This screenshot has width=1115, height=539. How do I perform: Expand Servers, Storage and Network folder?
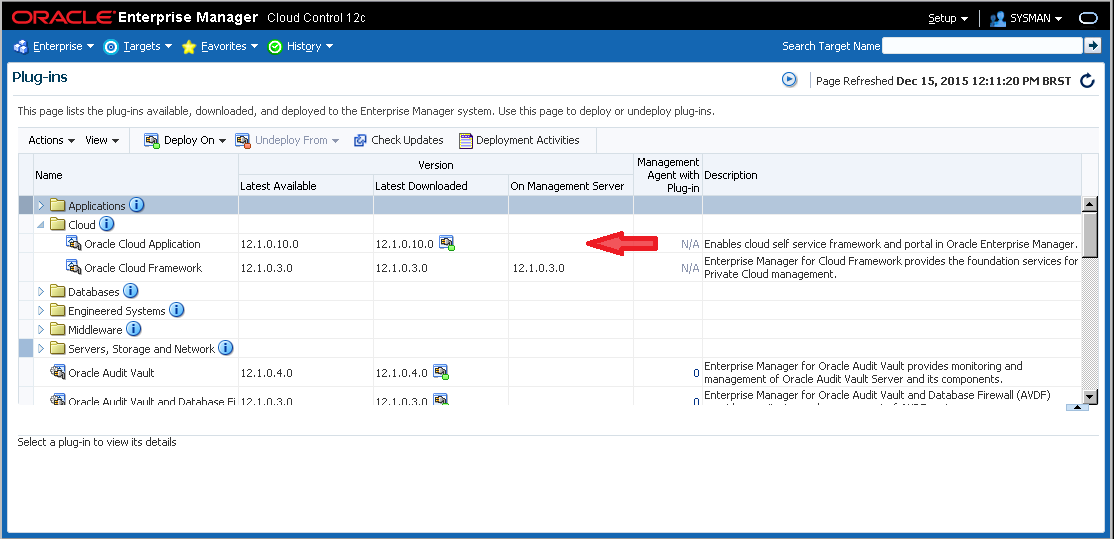(x=41, y=349)
